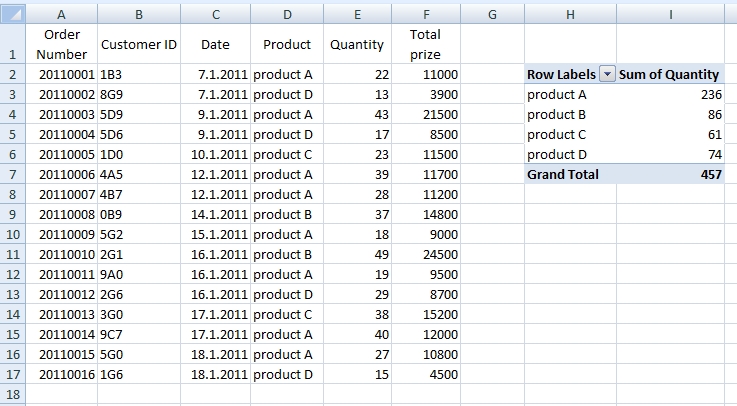The width and height of the screenshot is (737, 406).
Task: Select column A header
Action: (62, 15)
